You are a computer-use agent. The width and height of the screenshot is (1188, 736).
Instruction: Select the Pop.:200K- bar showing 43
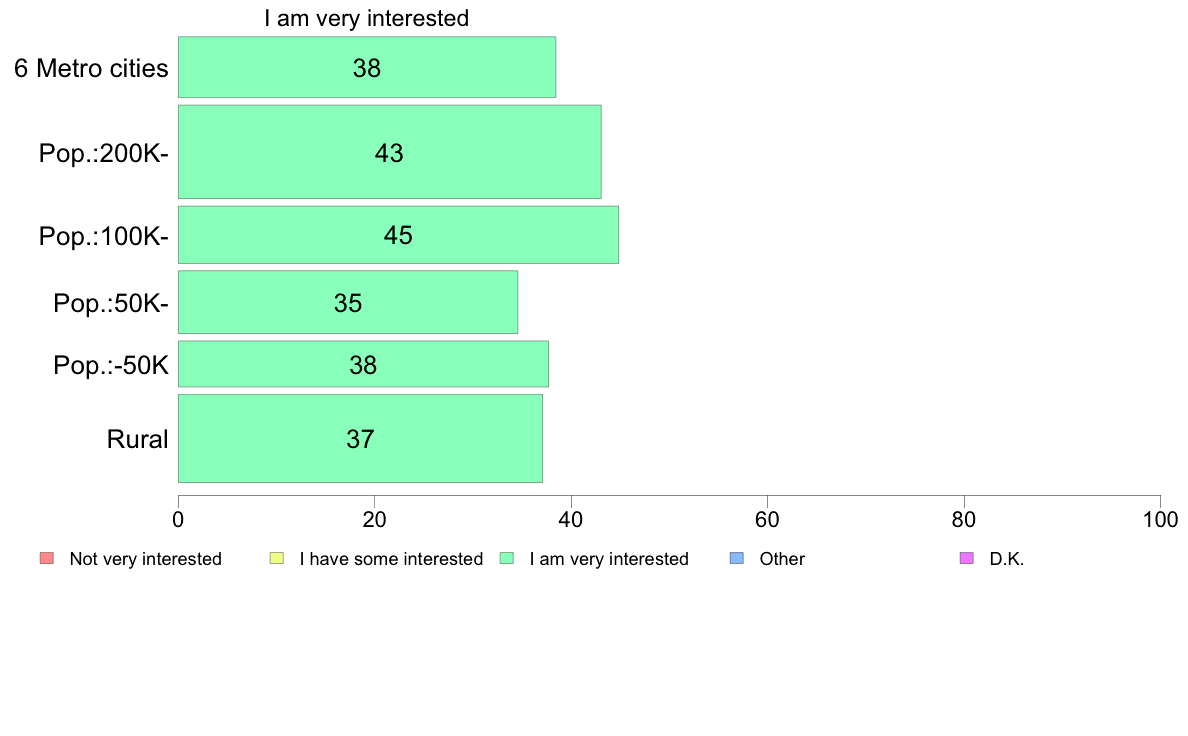click(389, 152)
